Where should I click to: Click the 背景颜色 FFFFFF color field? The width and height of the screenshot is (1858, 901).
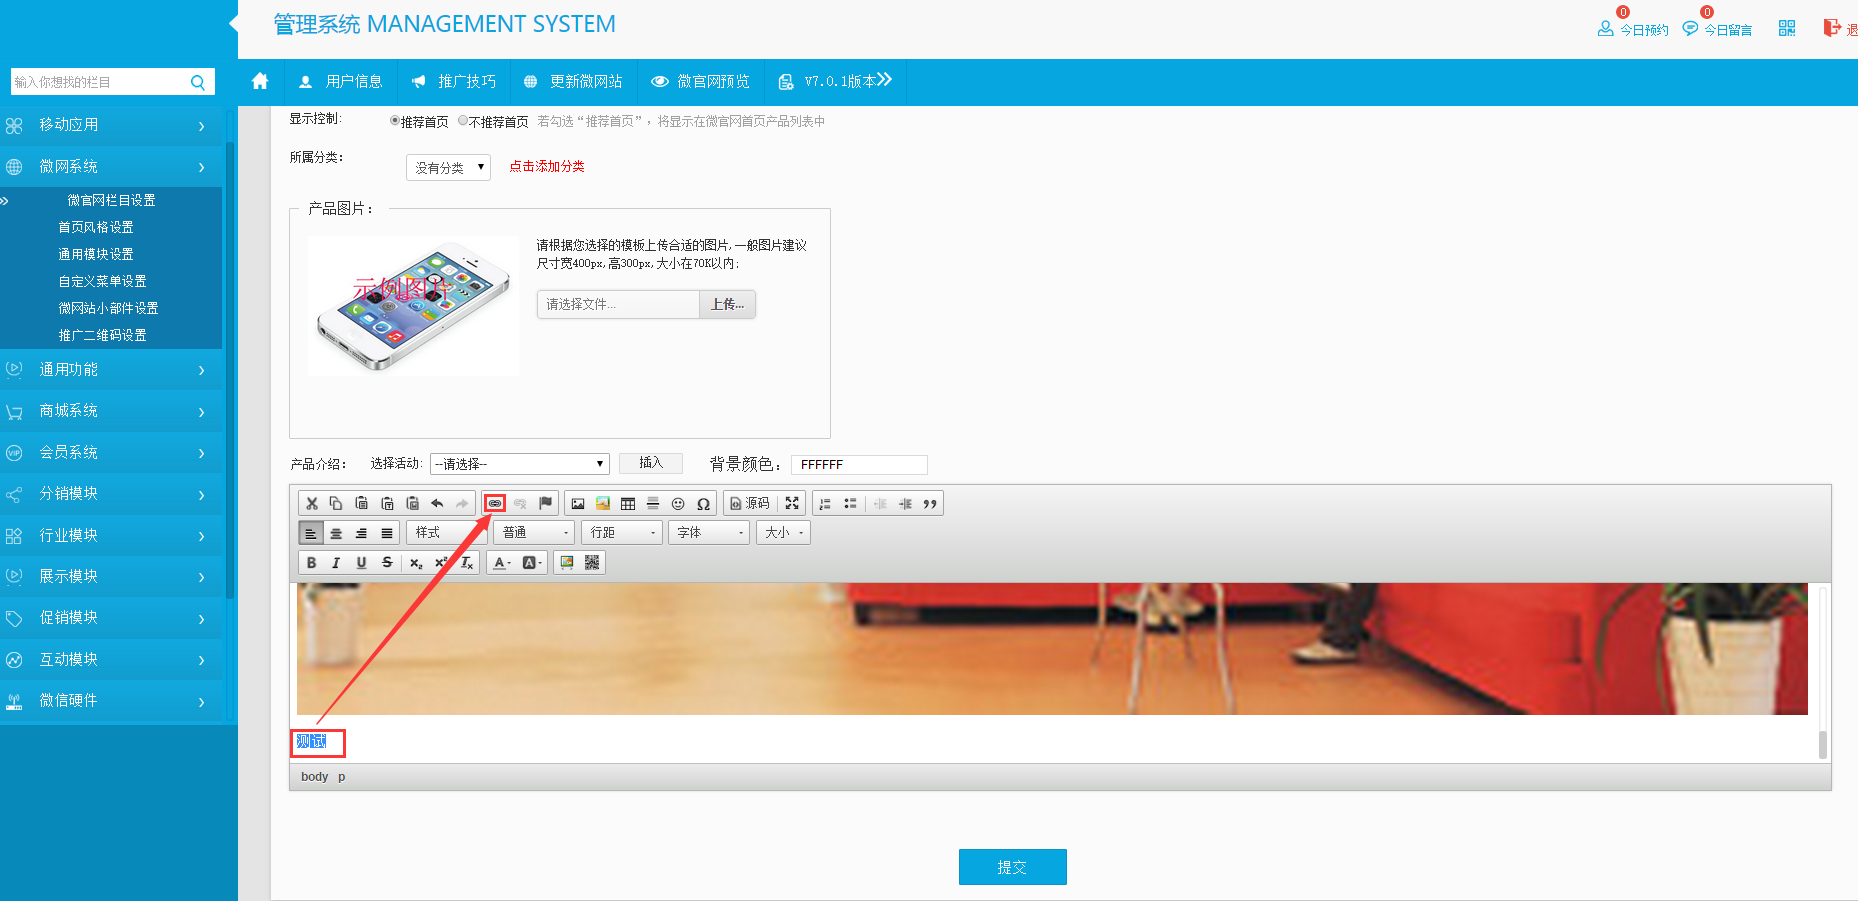tap(858, 465)
